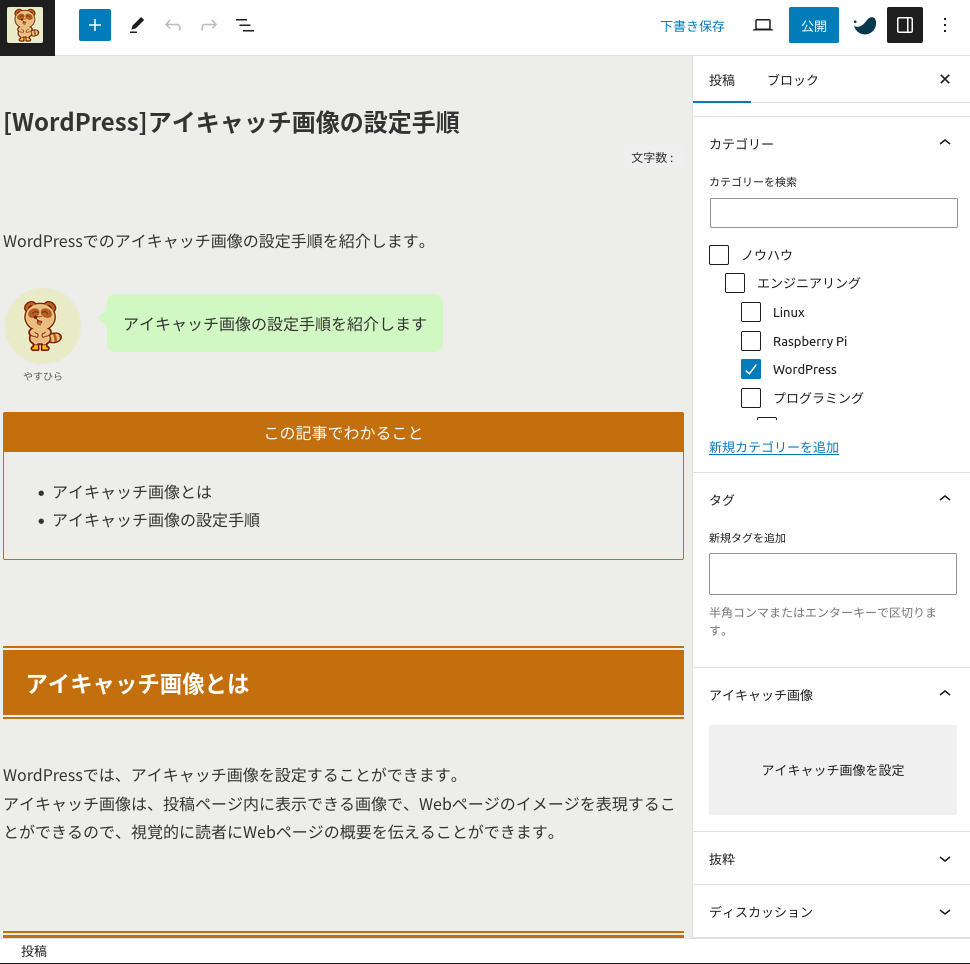Click paragraph starting WordPressでは、アイキャッチ画像を設定
The height and width of the screenshot is (964, 970).
tap(340, 804)
